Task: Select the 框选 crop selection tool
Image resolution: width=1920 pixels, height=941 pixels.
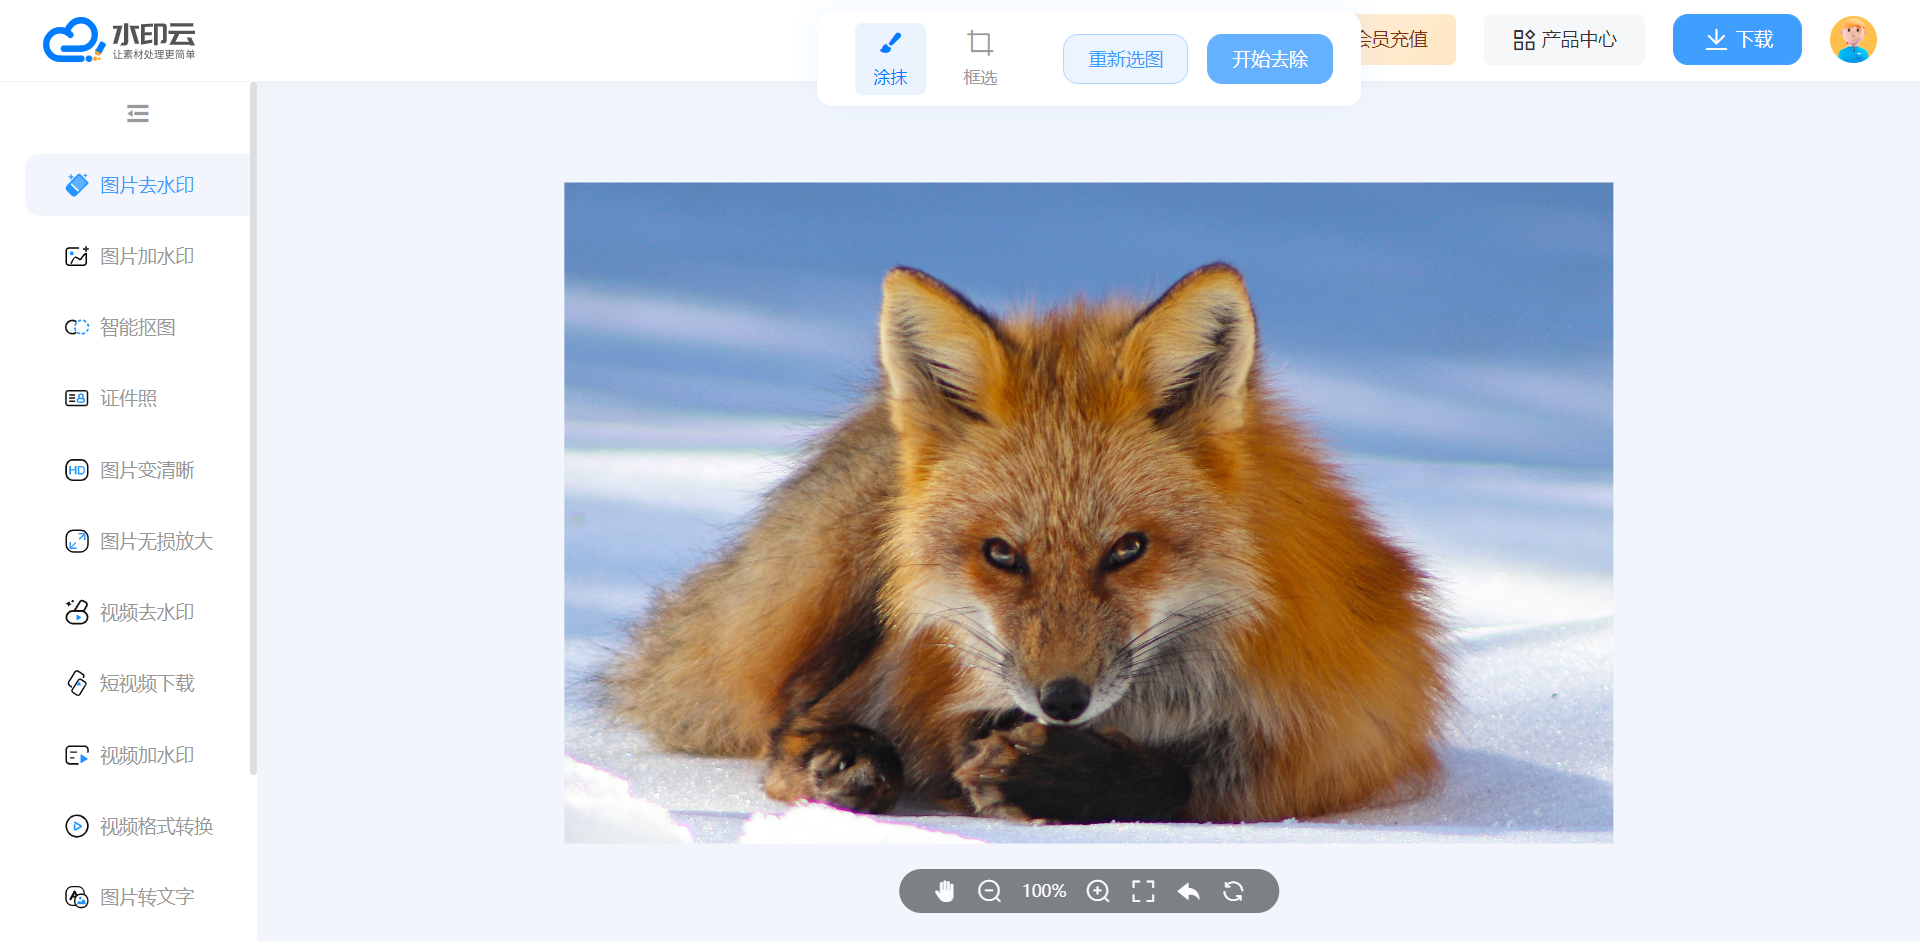Action: click(980, 59)
